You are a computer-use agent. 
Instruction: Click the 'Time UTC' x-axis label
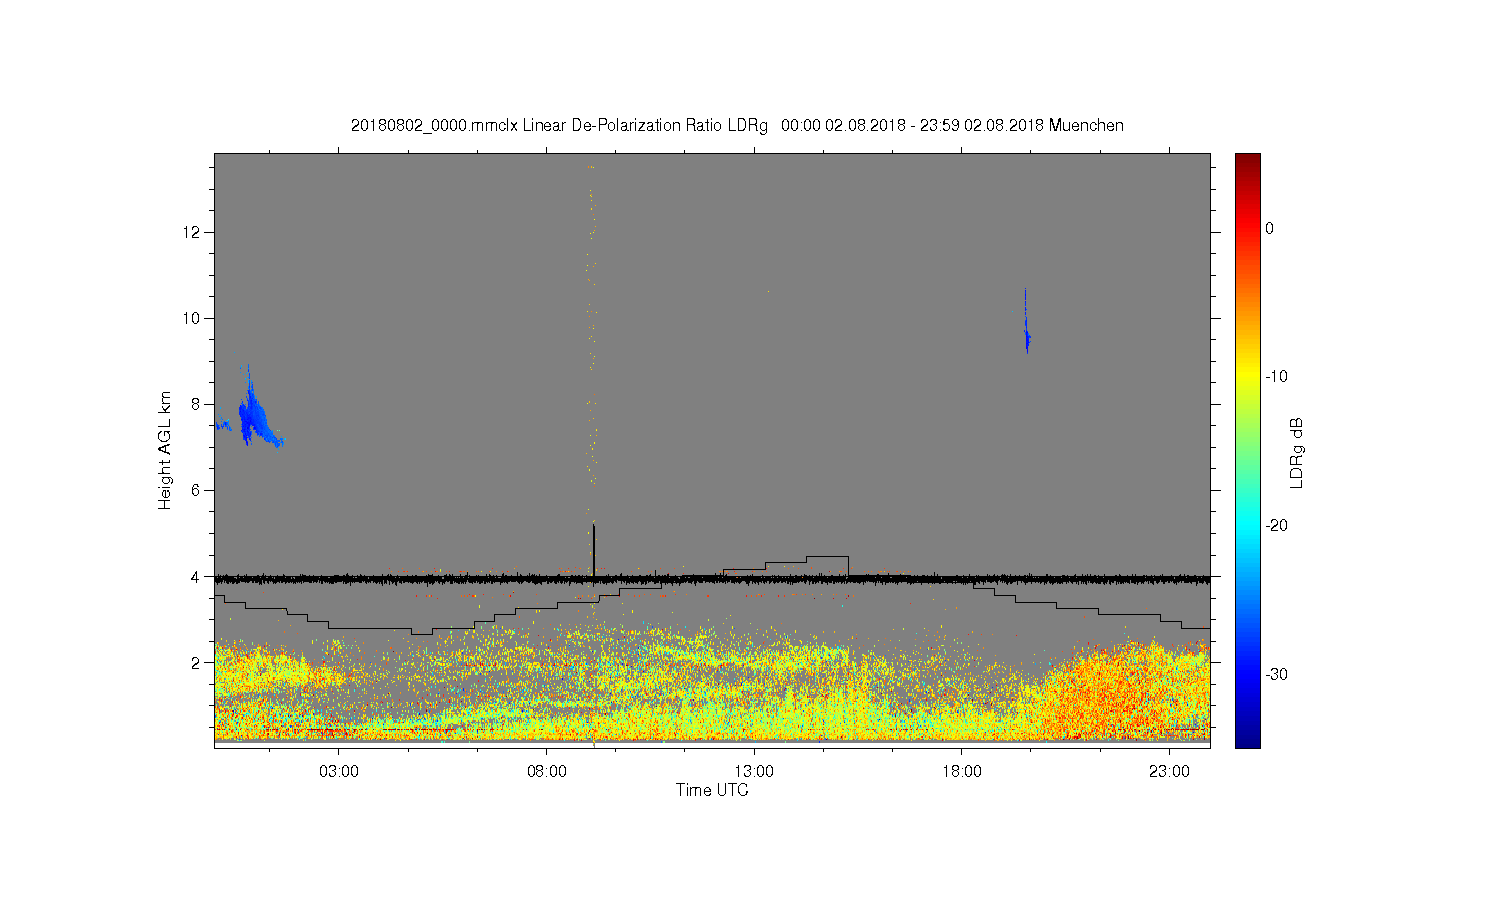click(712, 790)
